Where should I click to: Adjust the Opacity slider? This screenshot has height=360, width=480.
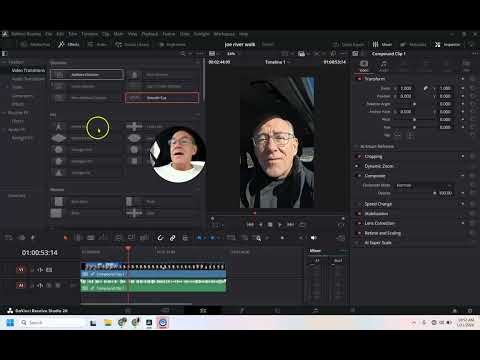tap(434, 193)
